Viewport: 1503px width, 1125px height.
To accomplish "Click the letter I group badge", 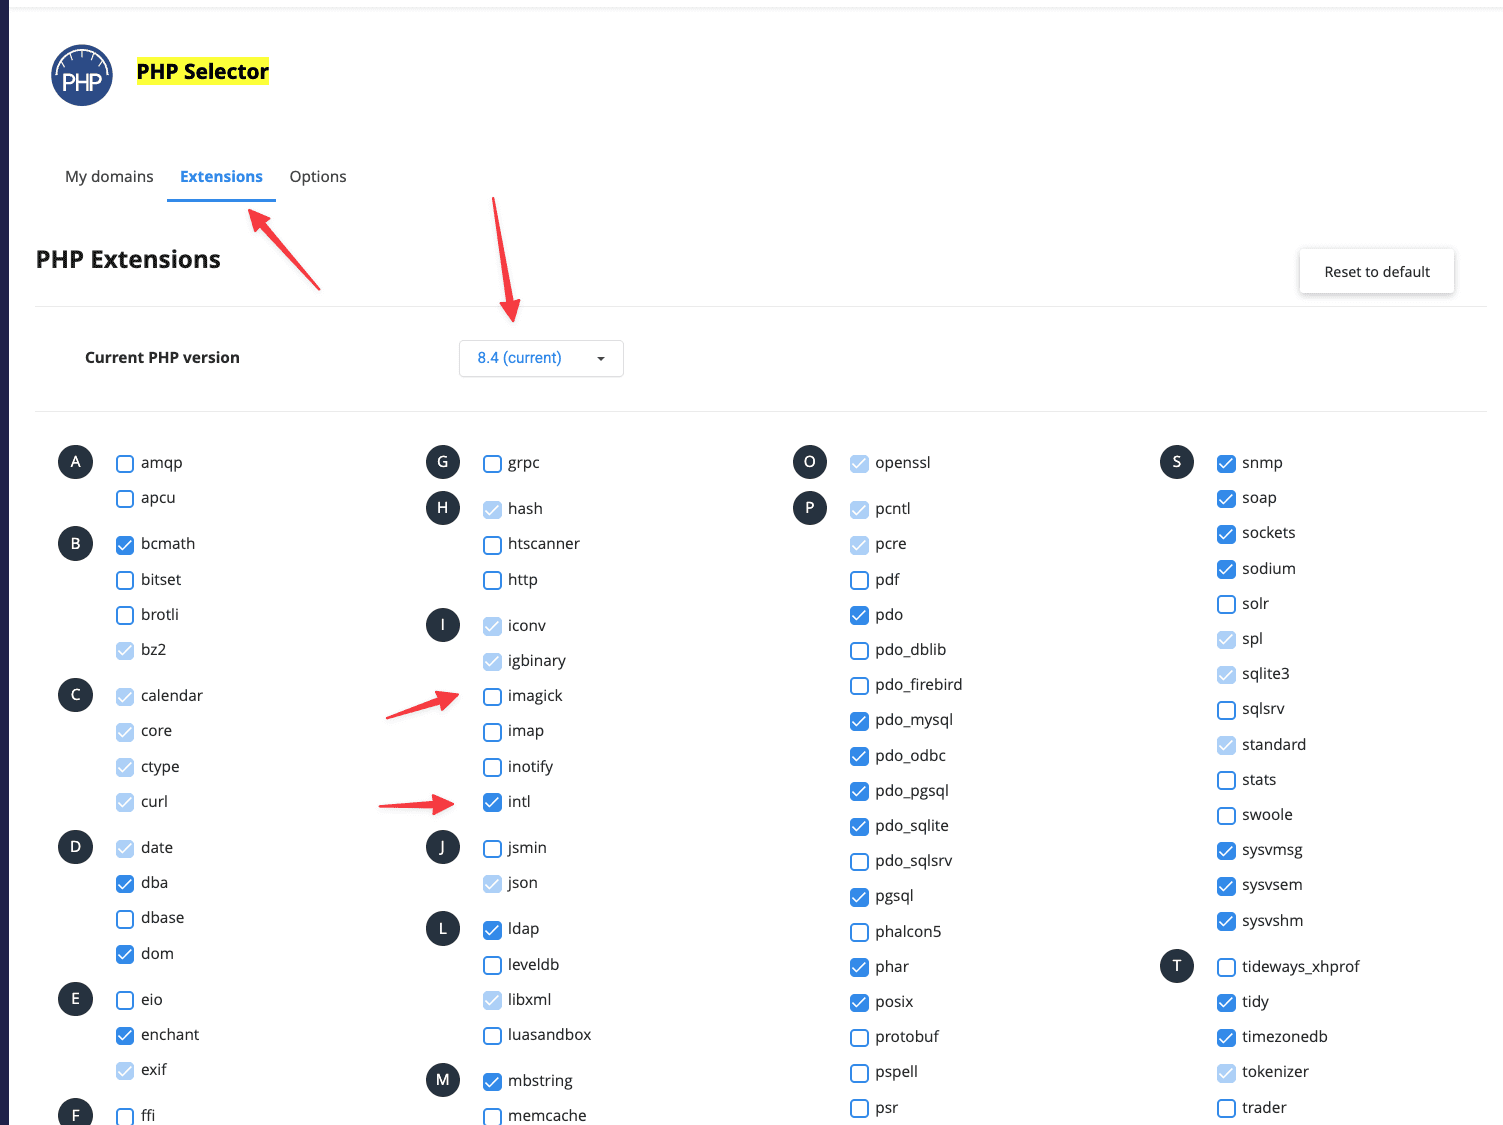I will pos(442,625).
